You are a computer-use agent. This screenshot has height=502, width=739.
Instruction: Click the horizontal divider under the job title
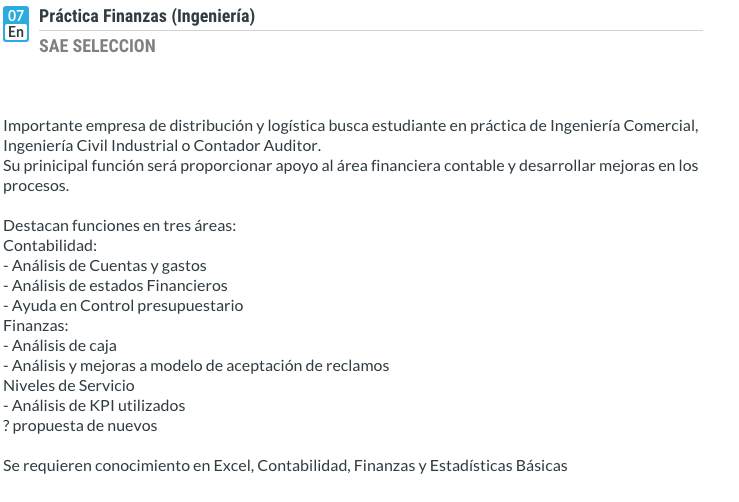370,31
